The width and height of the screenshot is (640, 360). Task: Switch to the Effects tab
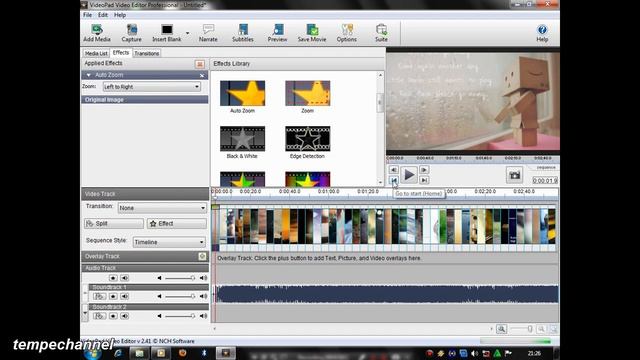(121, 53)
